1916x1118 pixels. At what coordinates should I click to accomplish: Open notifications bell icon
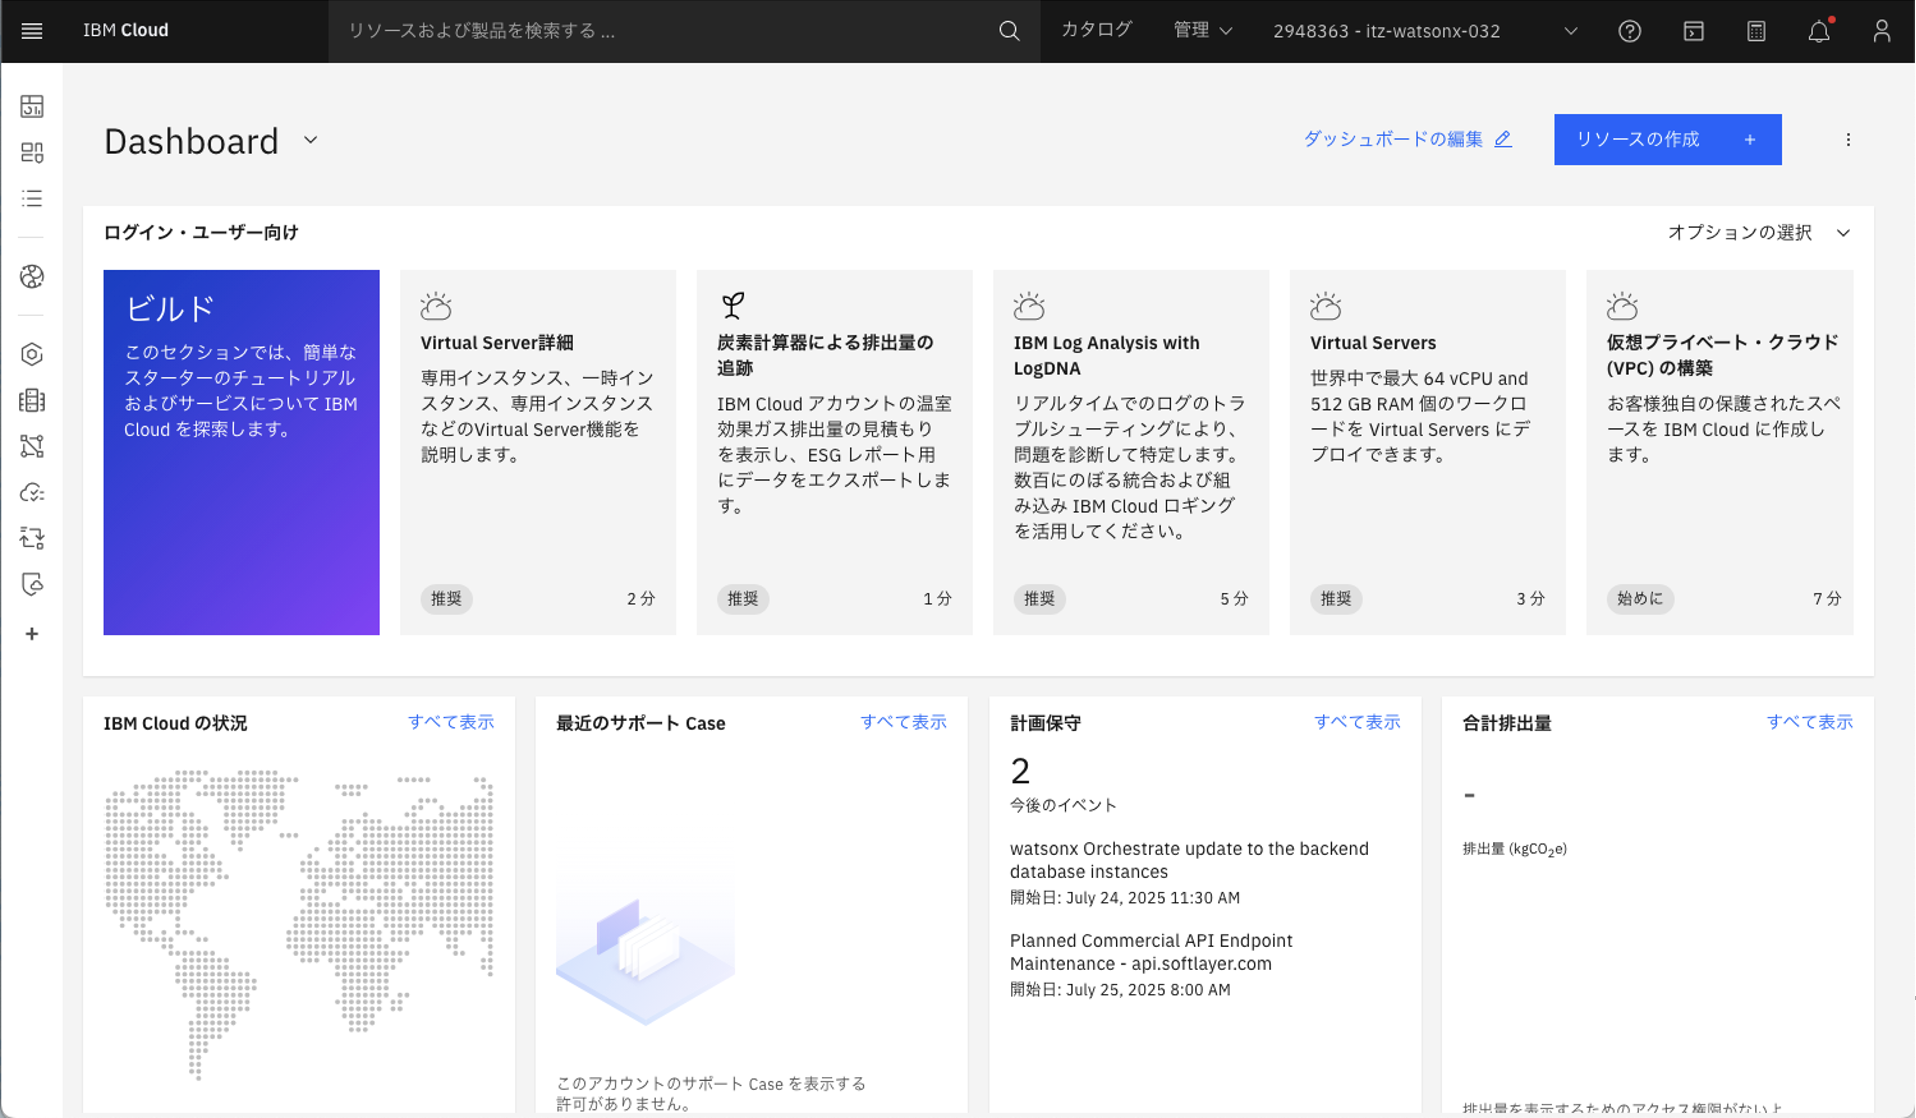tap(1819, 31)
